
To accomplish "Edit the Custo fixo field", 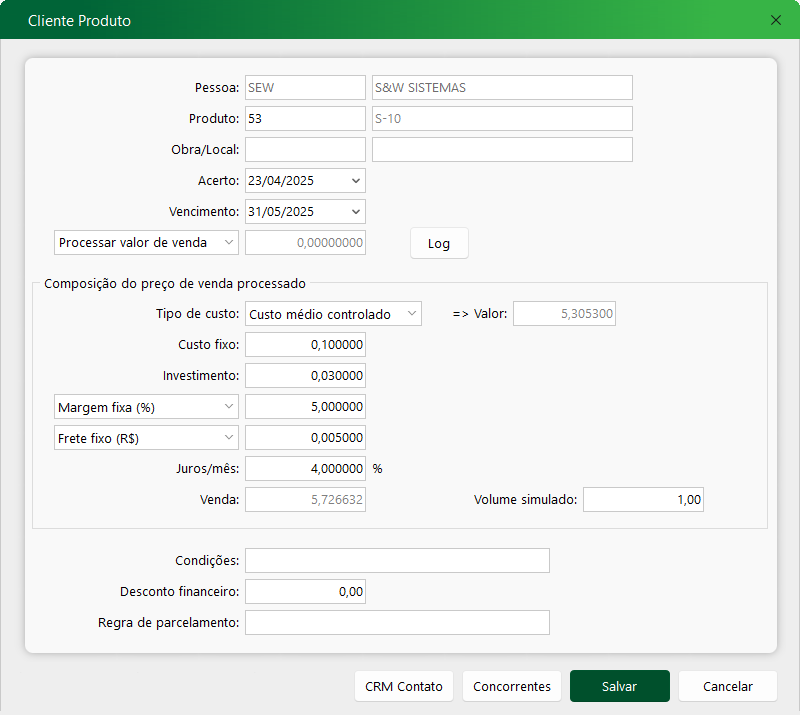I will [x=305, y=344].
